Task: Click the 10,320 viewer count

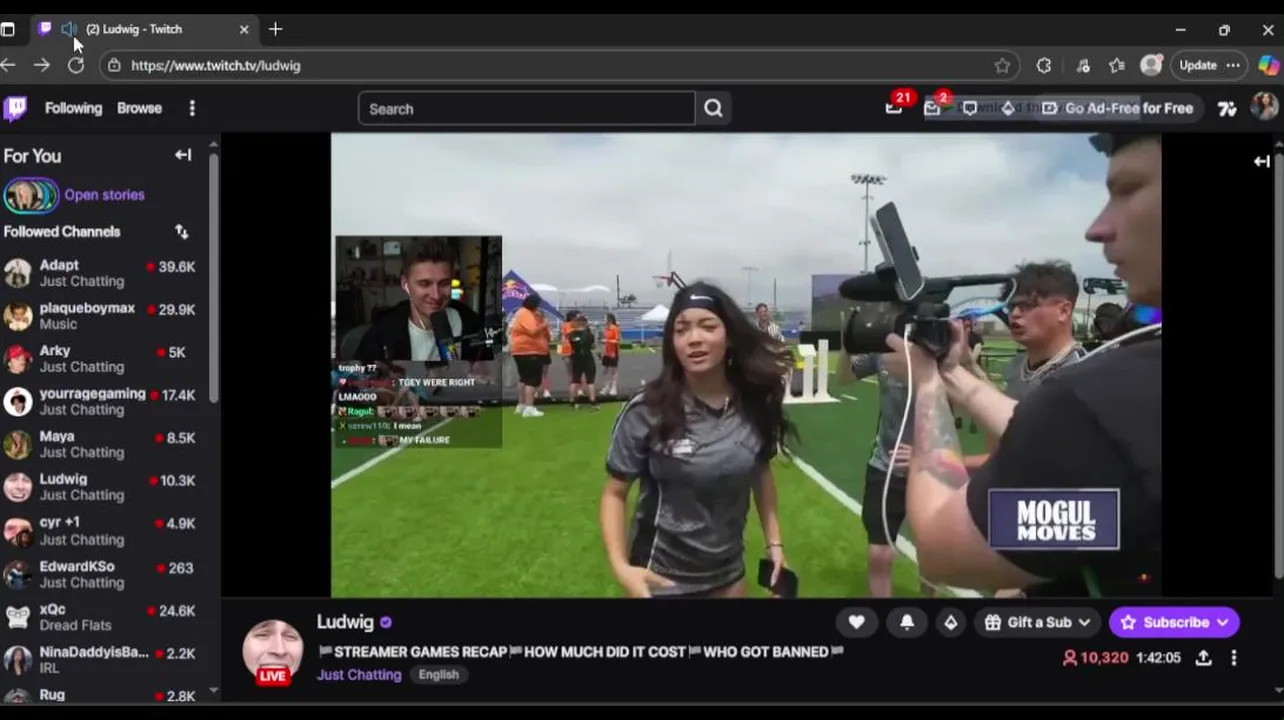Action: [x=1095, y=657]
